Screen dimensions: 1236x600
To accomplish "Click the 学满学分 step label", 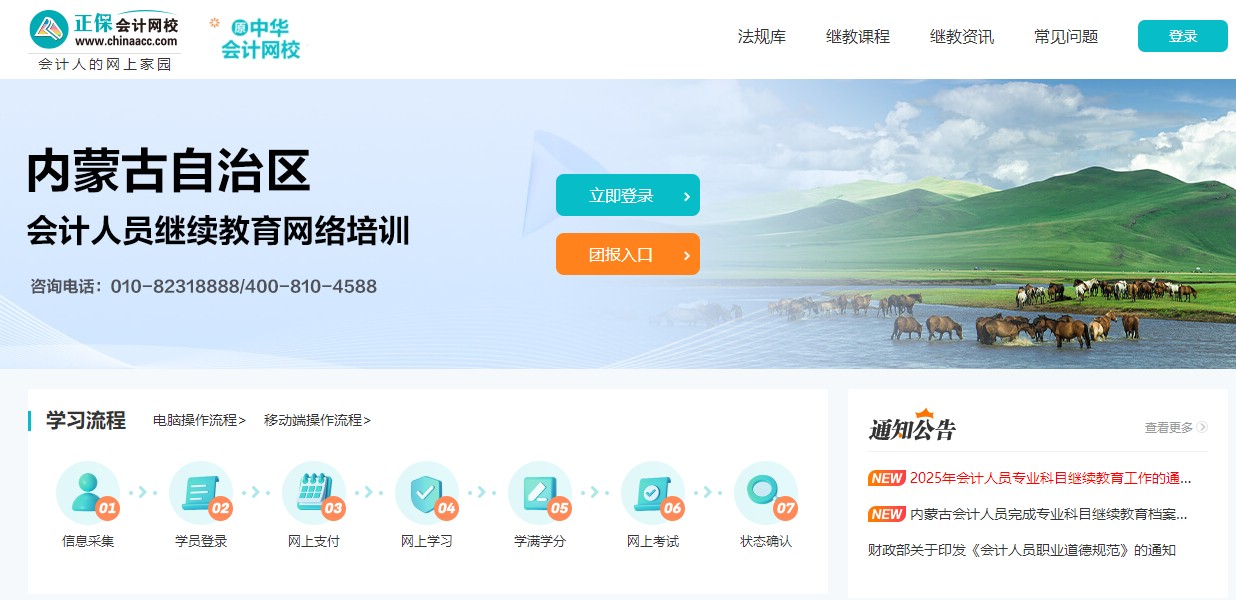I will coord(540,541).
